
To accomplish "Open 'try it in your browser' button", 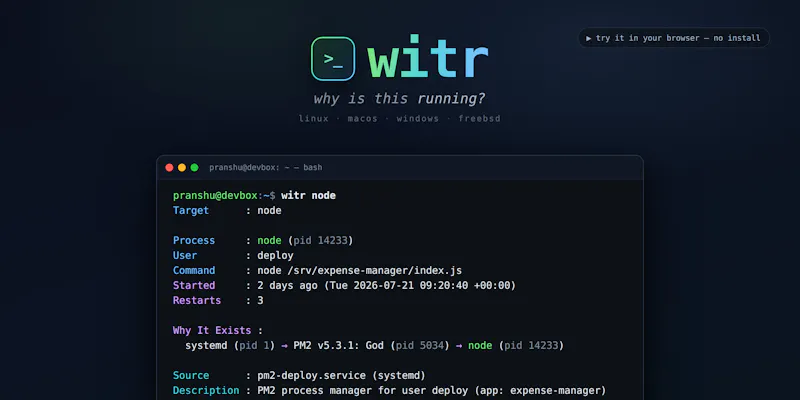I will click(673, 38).
